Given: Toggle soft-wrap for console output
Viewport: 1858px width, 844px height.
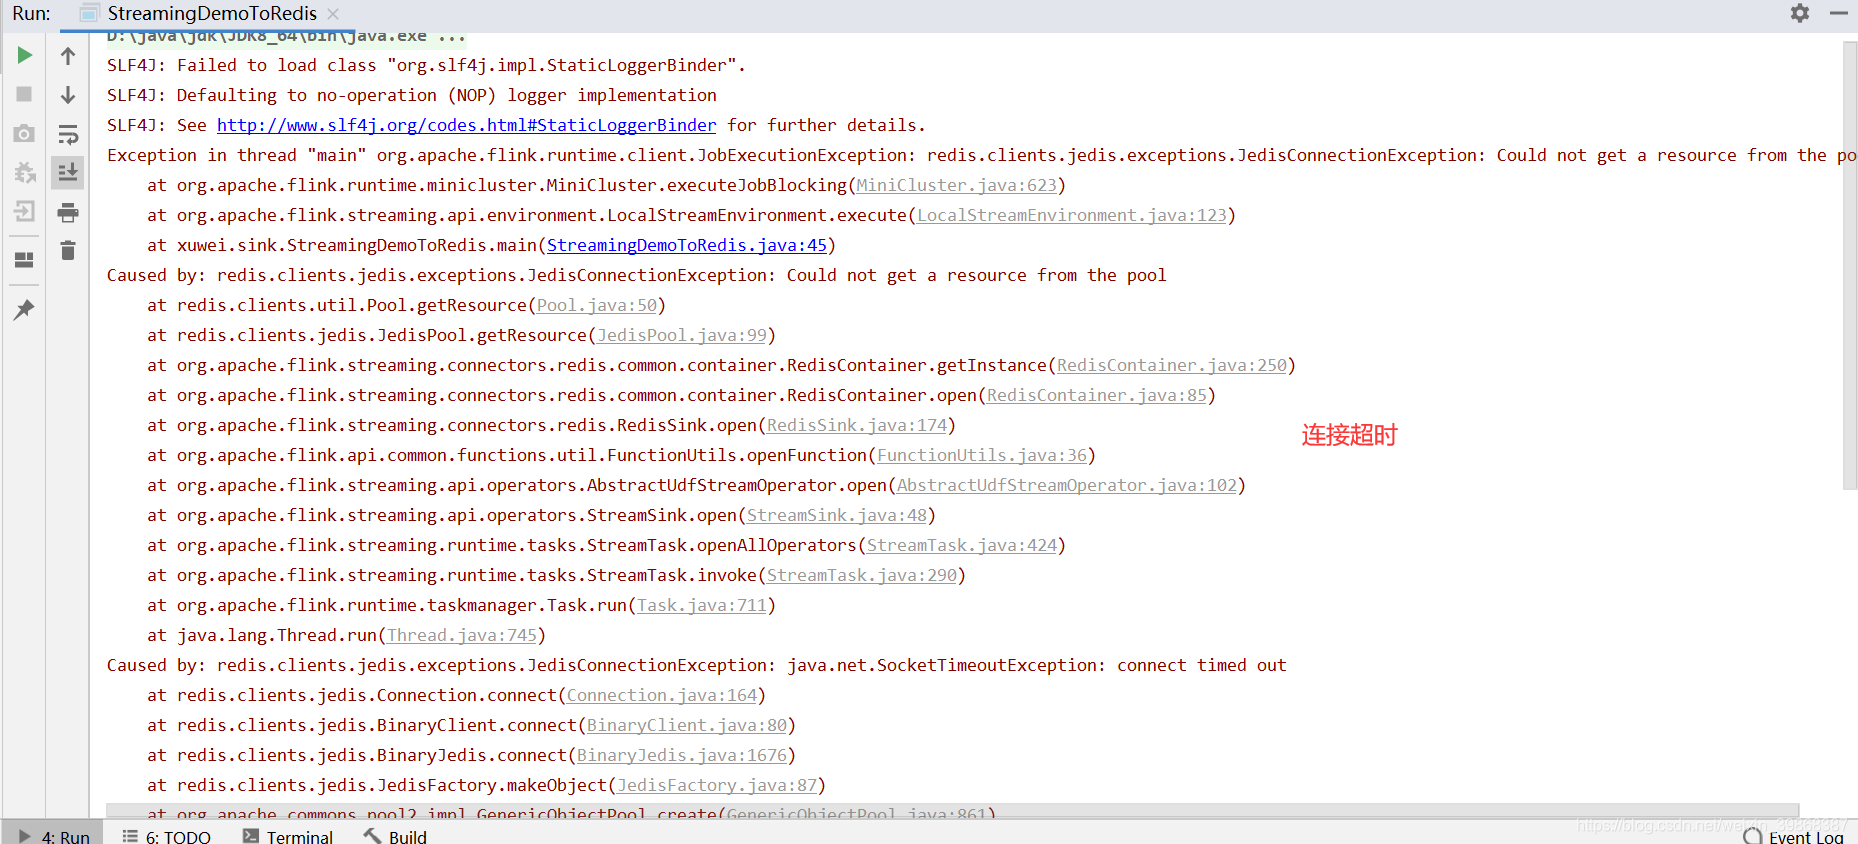Looking at the screenshot, I should pyautogui.click(x=68, y=134).
